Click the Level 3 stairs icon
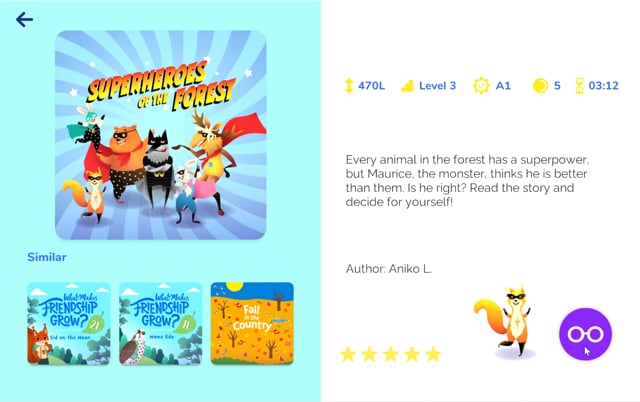 pos(407,86)
